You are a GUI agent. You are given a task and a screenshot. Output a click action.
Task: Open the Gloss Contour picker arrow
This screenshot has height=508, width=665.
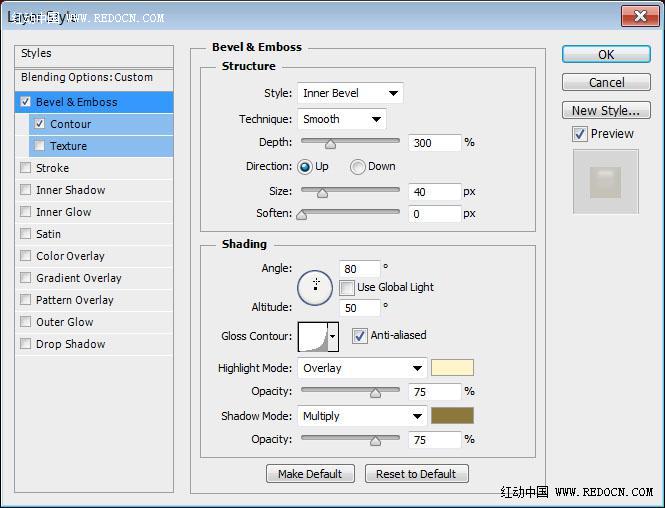coord(333,336)
